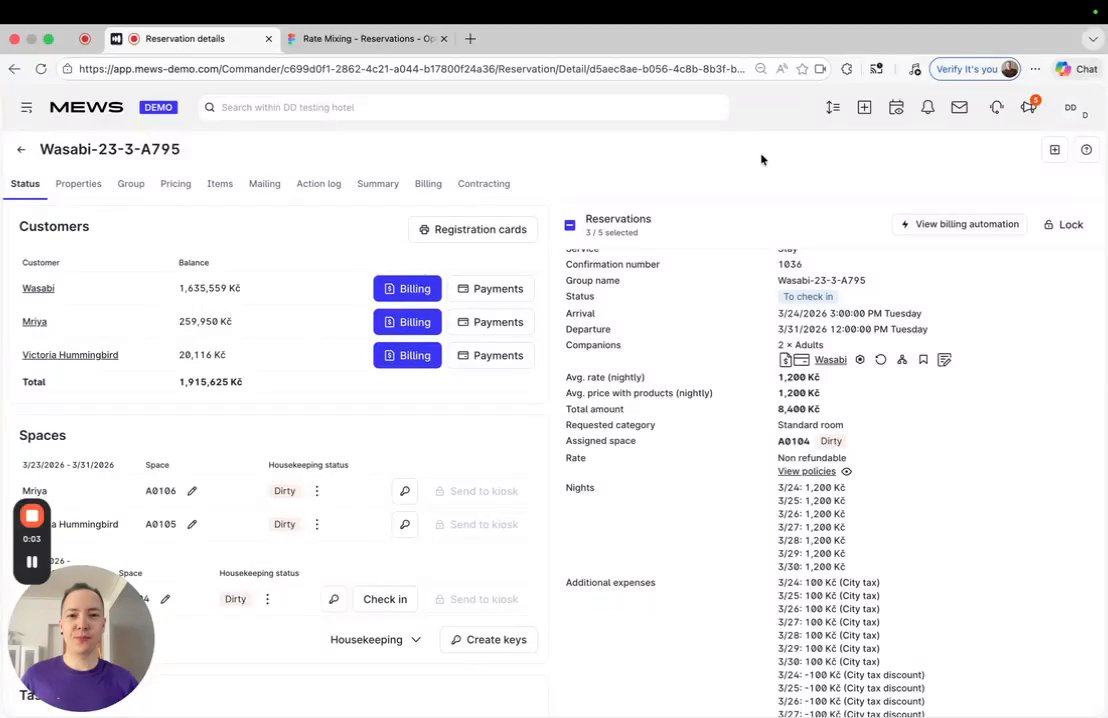Screen dimensions: 1108x718
Task: Click the notes icon in companions row
Action: tap(944, 360)
